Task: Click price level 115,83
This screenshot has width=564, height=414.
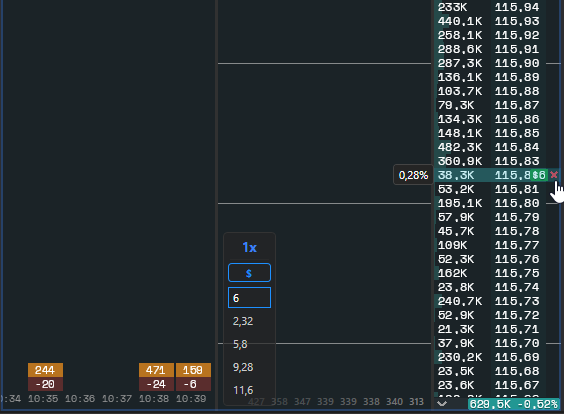Action: 517,161
